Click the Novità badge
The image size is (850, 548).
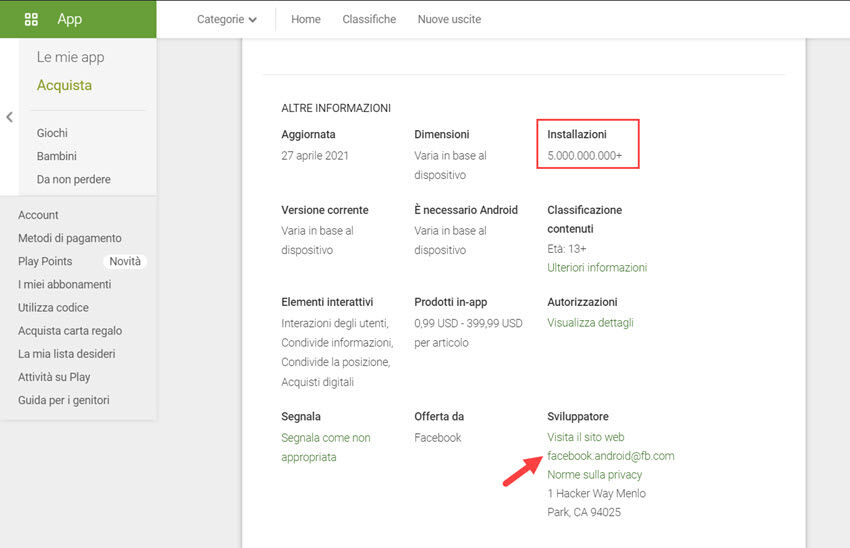[125, 261]
